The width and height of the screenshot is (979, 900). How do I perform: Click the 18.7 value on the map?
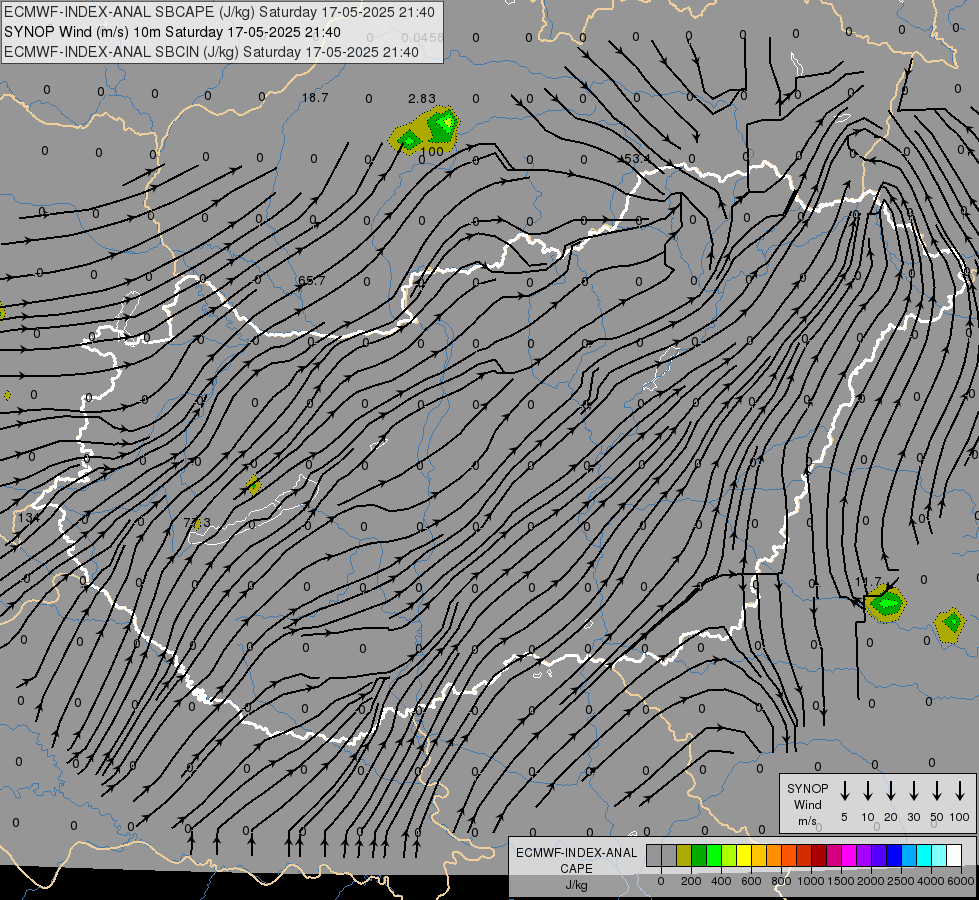(x=315, y=97)
